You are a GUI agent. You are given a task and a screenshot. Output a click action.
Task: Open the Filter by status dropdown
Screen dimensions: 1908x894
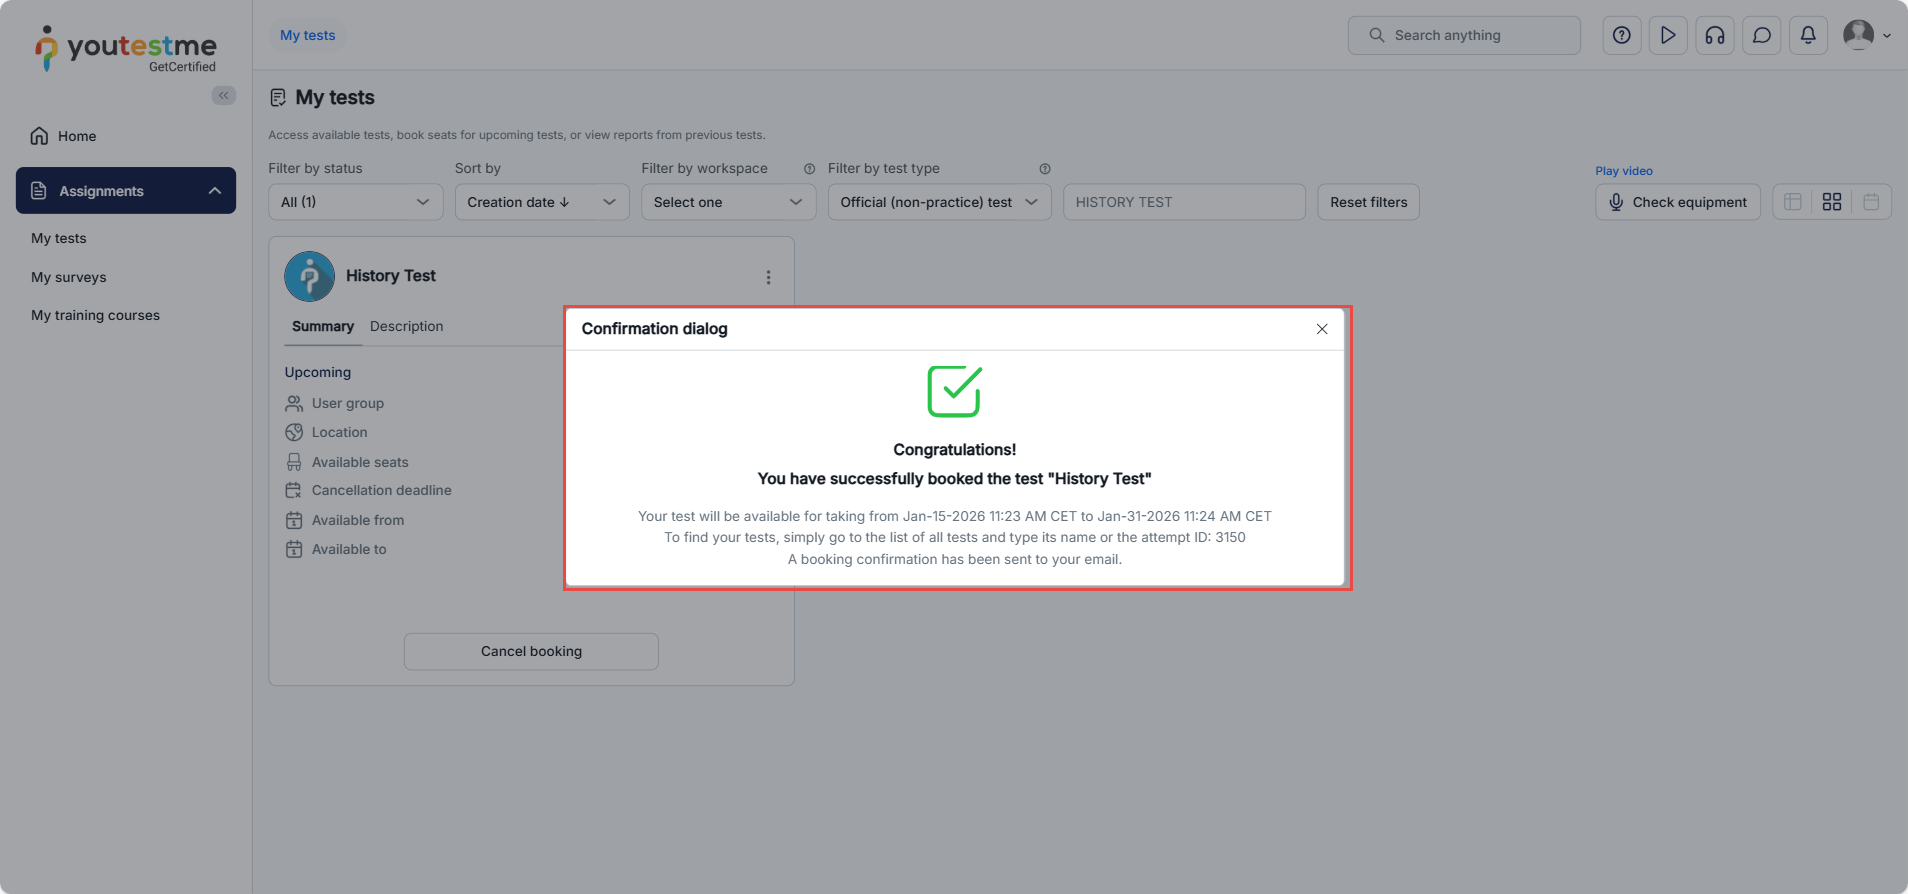click(355, 202)
